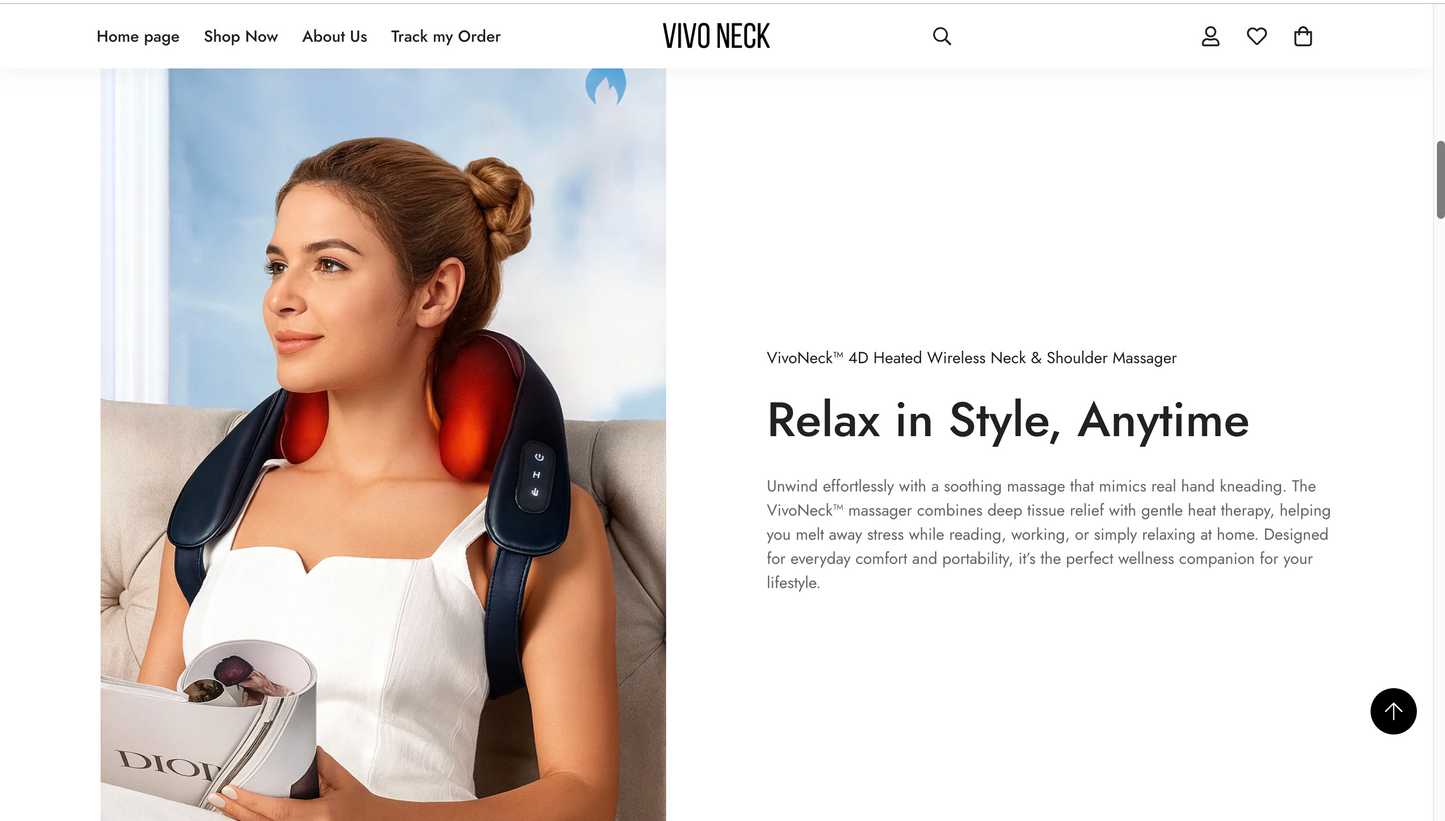Open the About Us page

(x=334, y=36)
